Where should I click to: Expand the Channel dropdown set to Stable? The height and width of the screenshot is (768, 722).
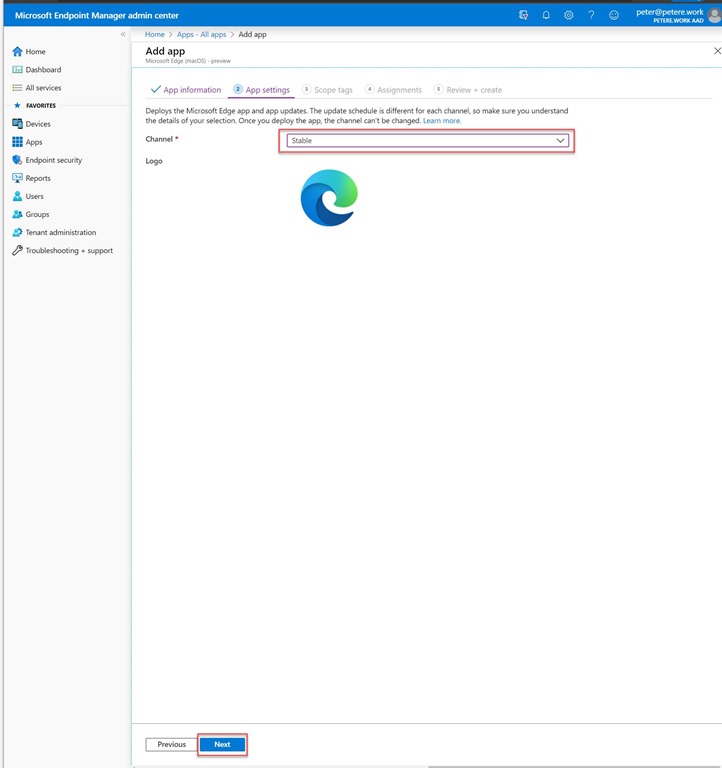(427, 141)
